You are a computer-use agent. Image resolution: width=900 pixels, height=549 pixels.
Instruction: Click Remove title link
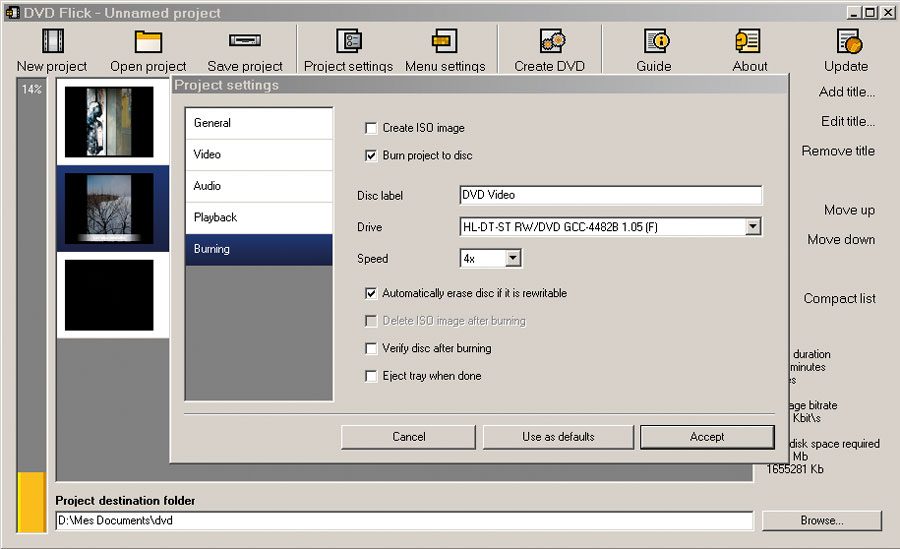tap(838, 151)
